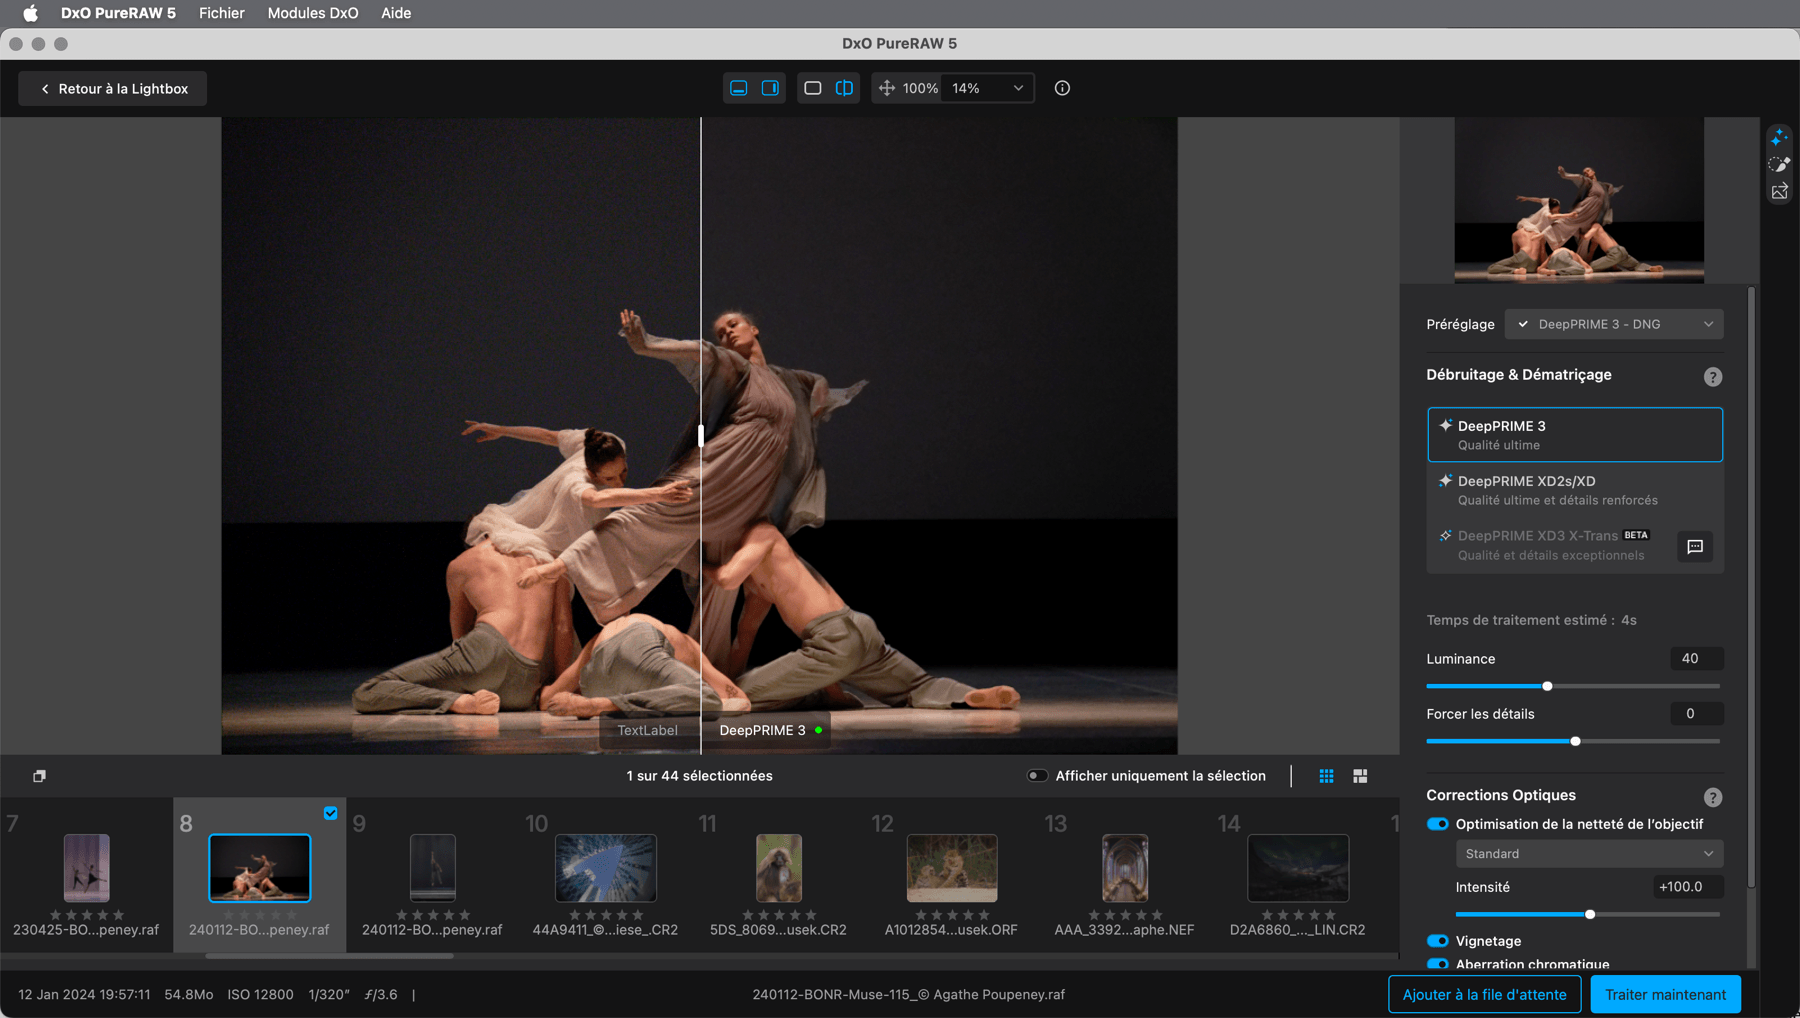Select DeepPRIME XD3 X-Trans BETA mode
The image size is (1800, 1018).
click(x=1552, y=545)
